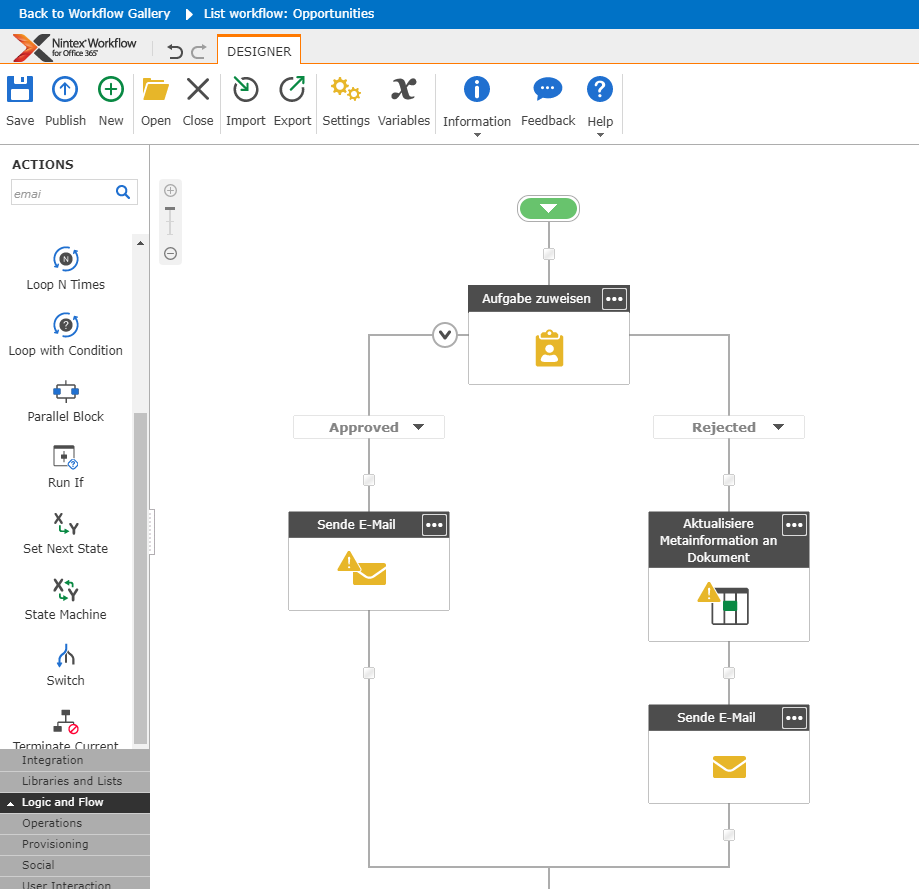Select the Switch action
The image size is (919, 889).
(x=66, y=666)
